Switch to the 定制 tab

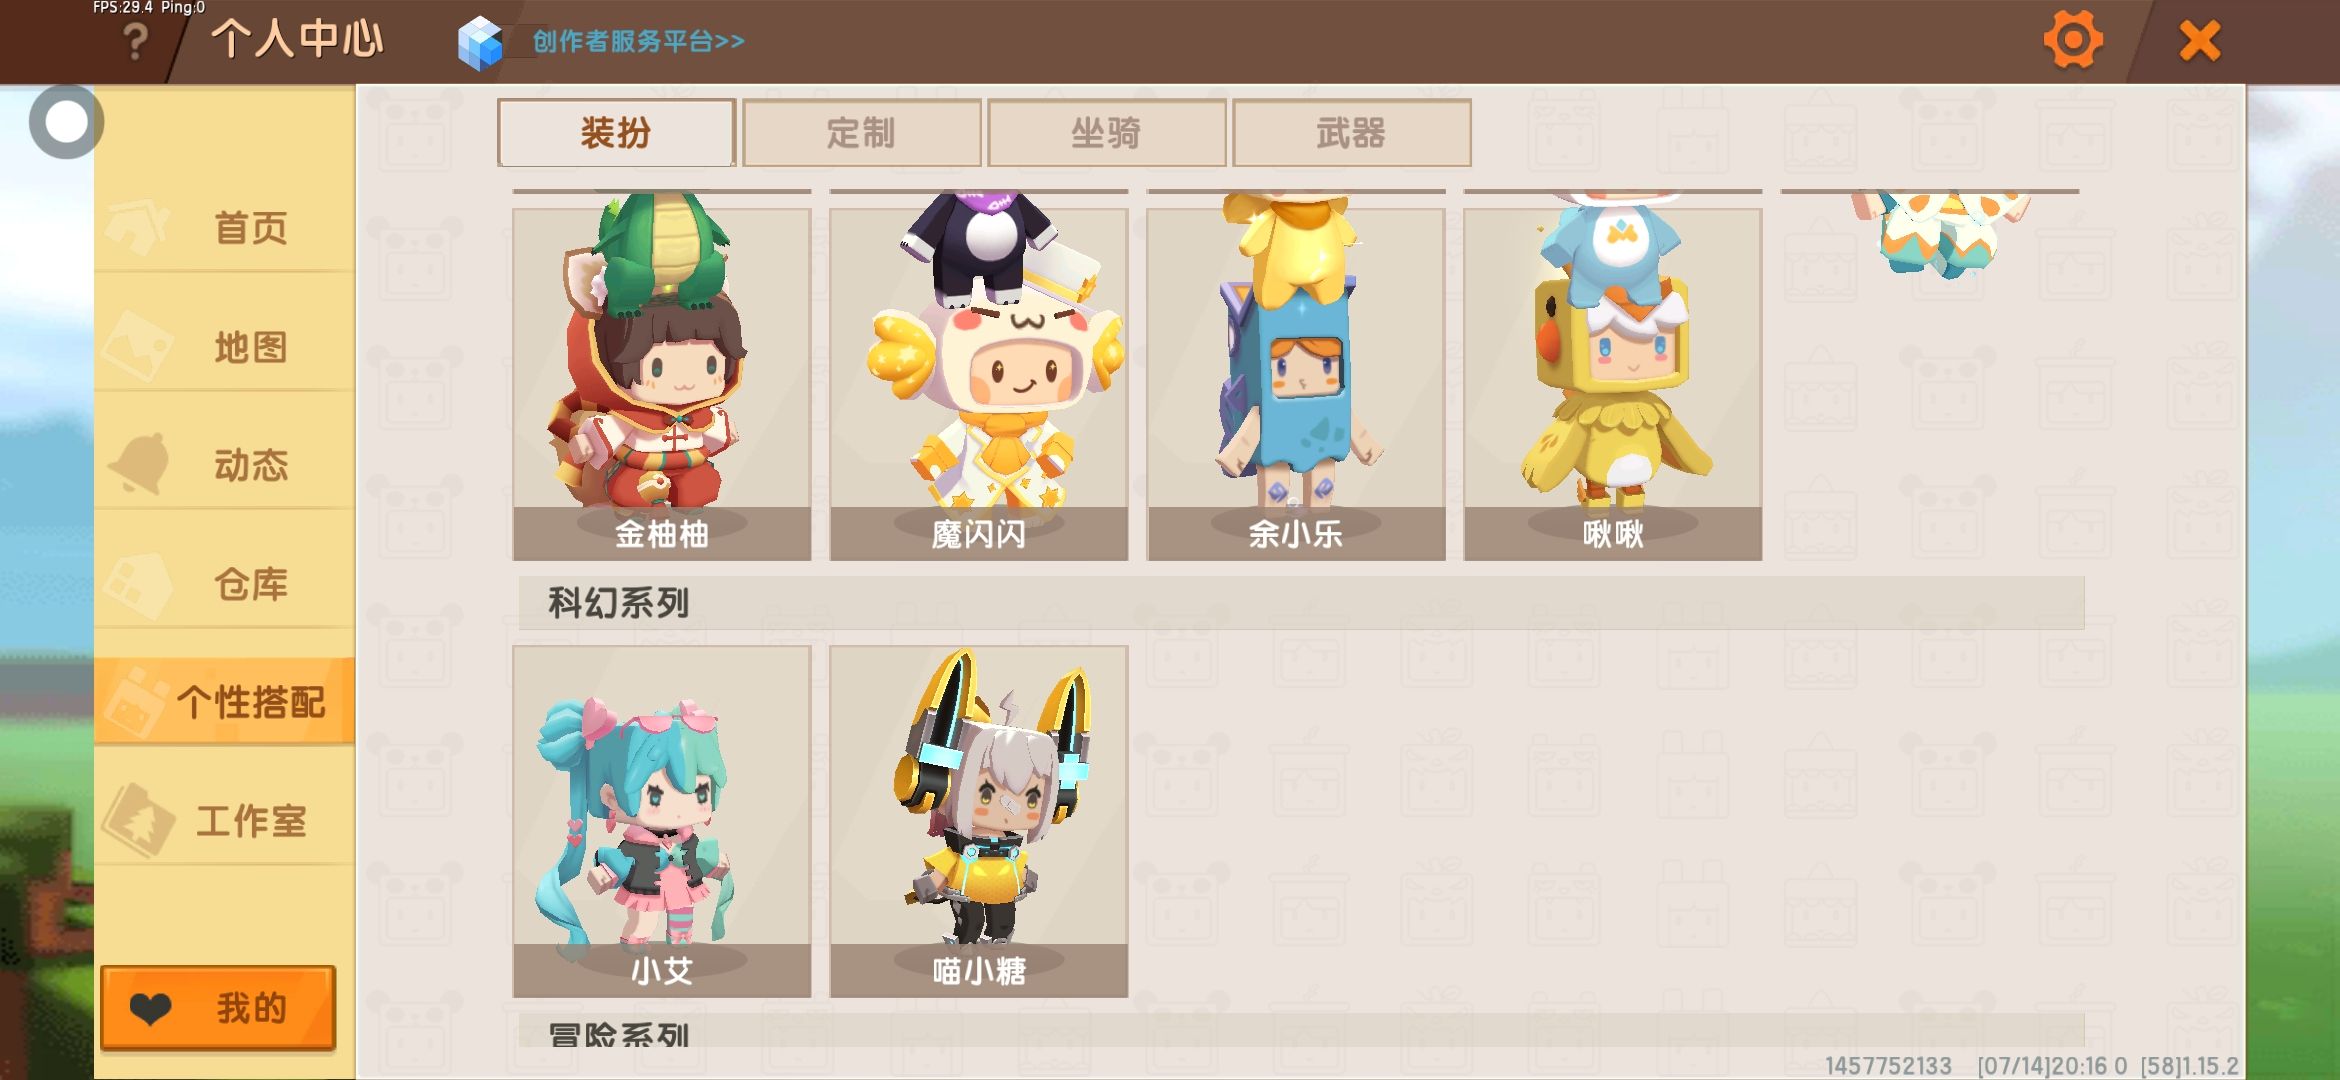pyautogui.click(x=861, y=133)
